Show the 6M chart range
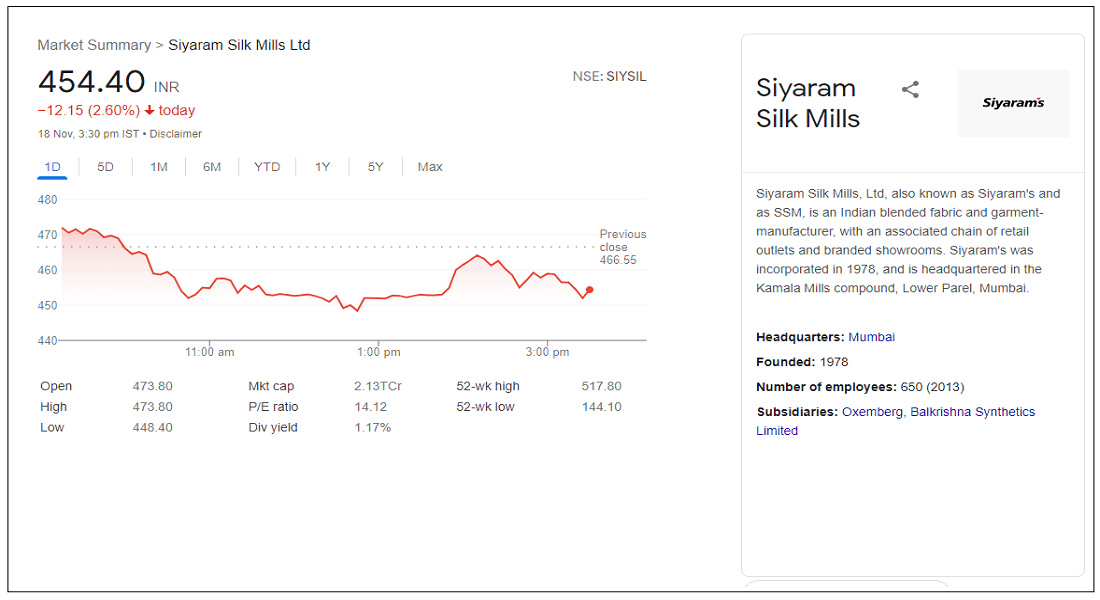Screen dimensions: 1100x600 [x=212, y=167]
